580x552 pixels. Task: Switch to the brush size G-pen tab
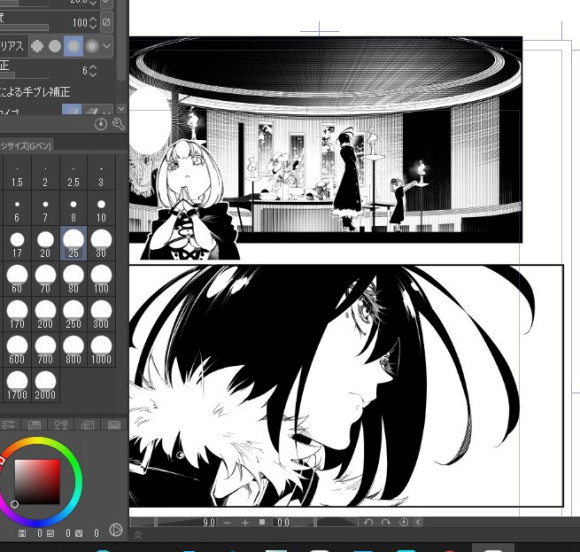point(26,145)
